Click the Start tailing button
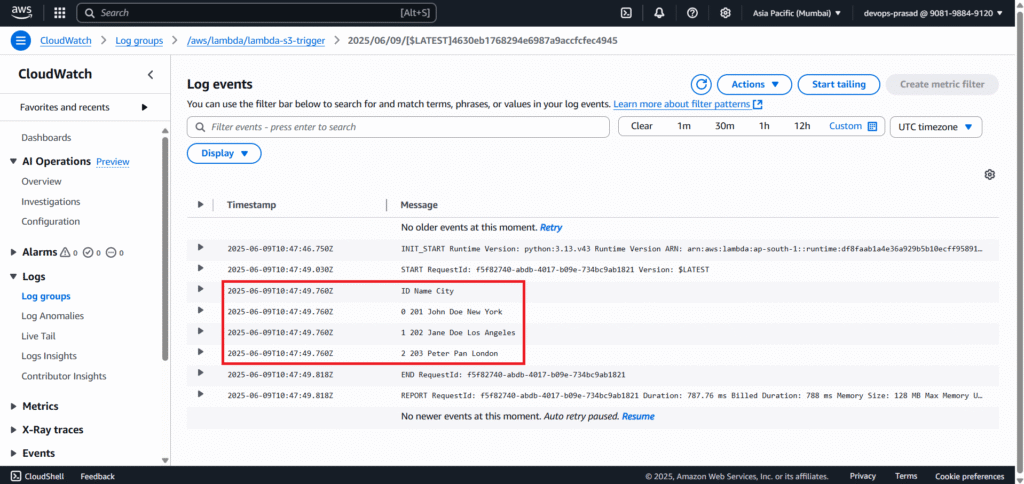The image size is (1024, 484). pos(839,84)
